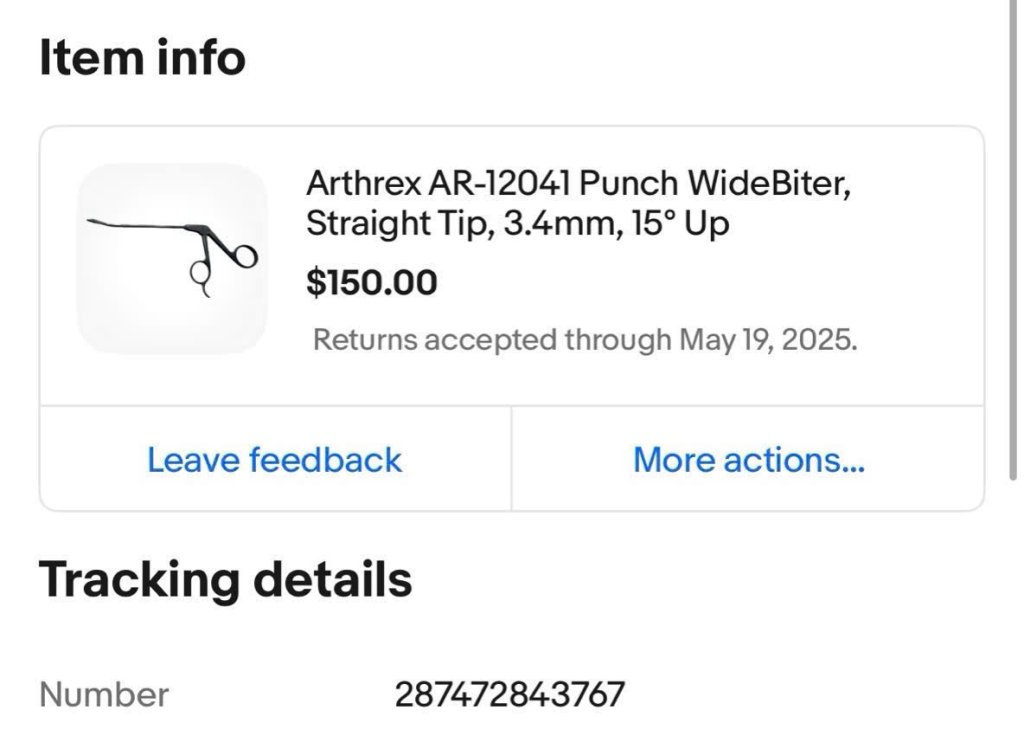The height and width of the screenshot is (736, 1024).
Task: Click the Item info heading
Action: coord(142,57)
